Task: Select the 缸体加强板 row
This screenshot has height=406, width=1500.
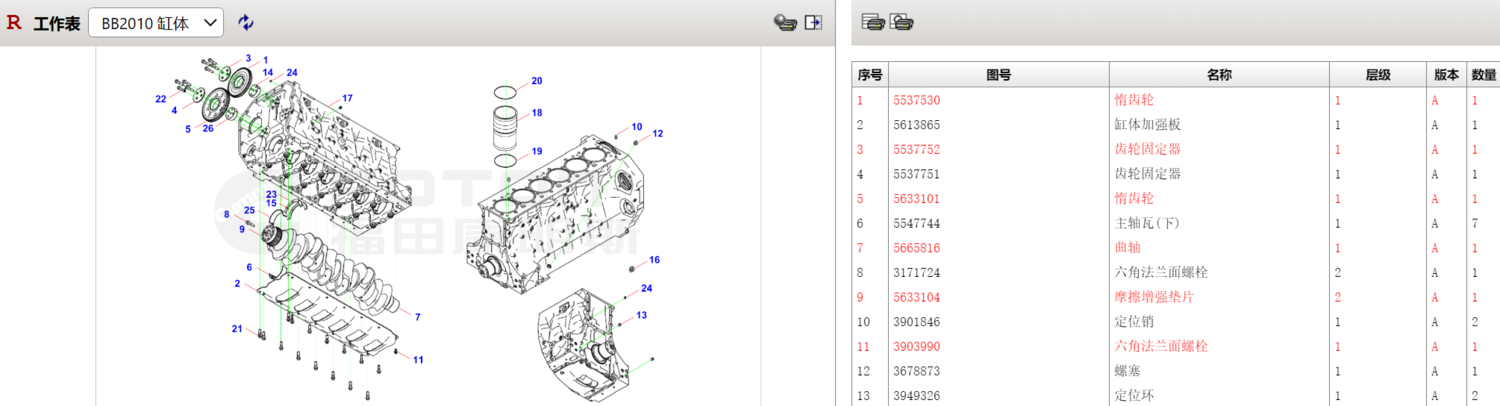Action: [1147, 125]
